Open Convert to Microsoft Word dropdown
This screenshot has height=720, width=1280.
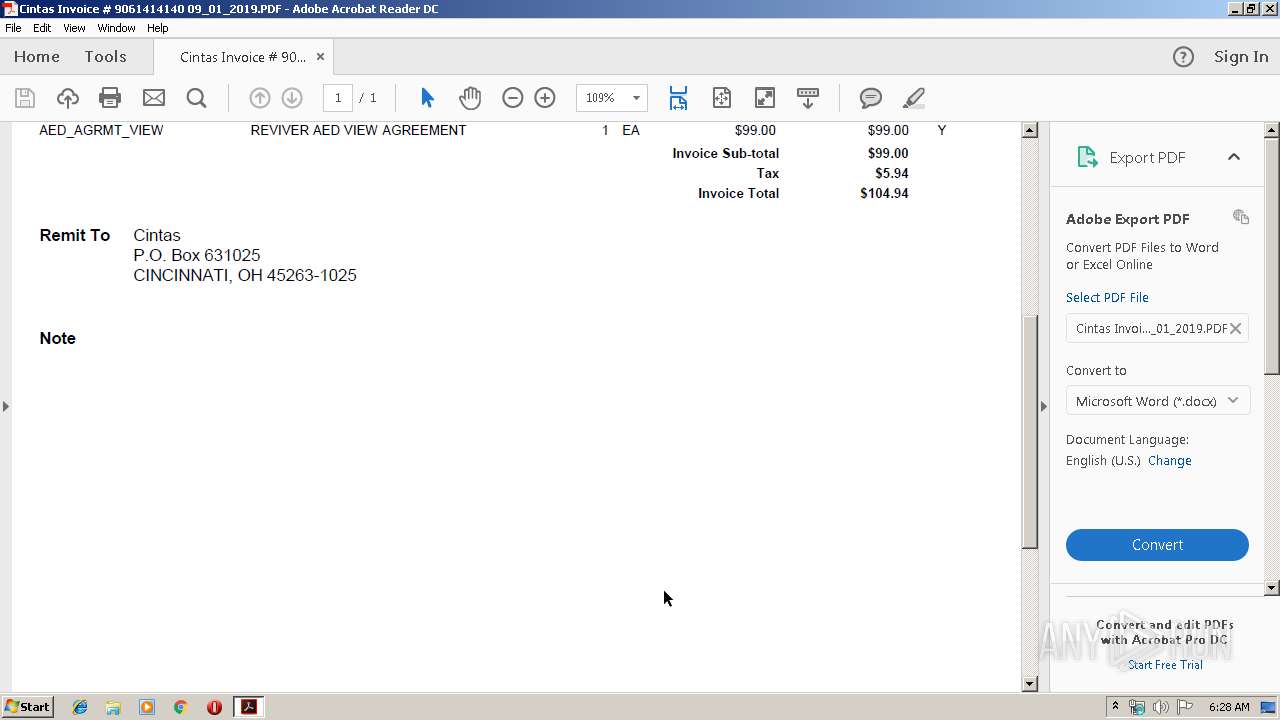click(x=1158, y=401)
